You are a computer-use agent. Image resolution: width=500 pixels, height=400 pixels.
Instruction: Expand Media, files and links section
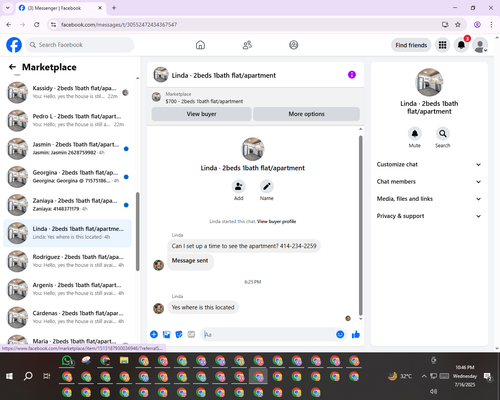[429, 199]
